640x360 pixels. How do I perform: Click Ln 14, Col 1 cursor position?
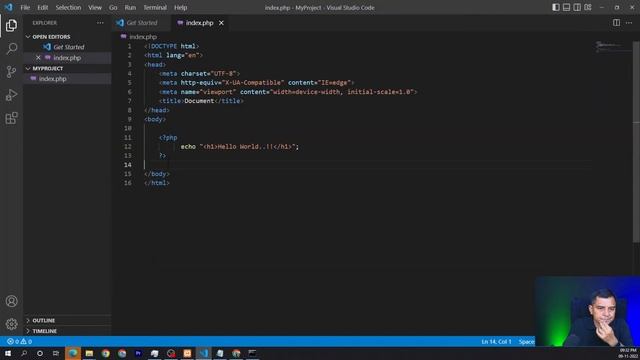[x=496, y=341]
